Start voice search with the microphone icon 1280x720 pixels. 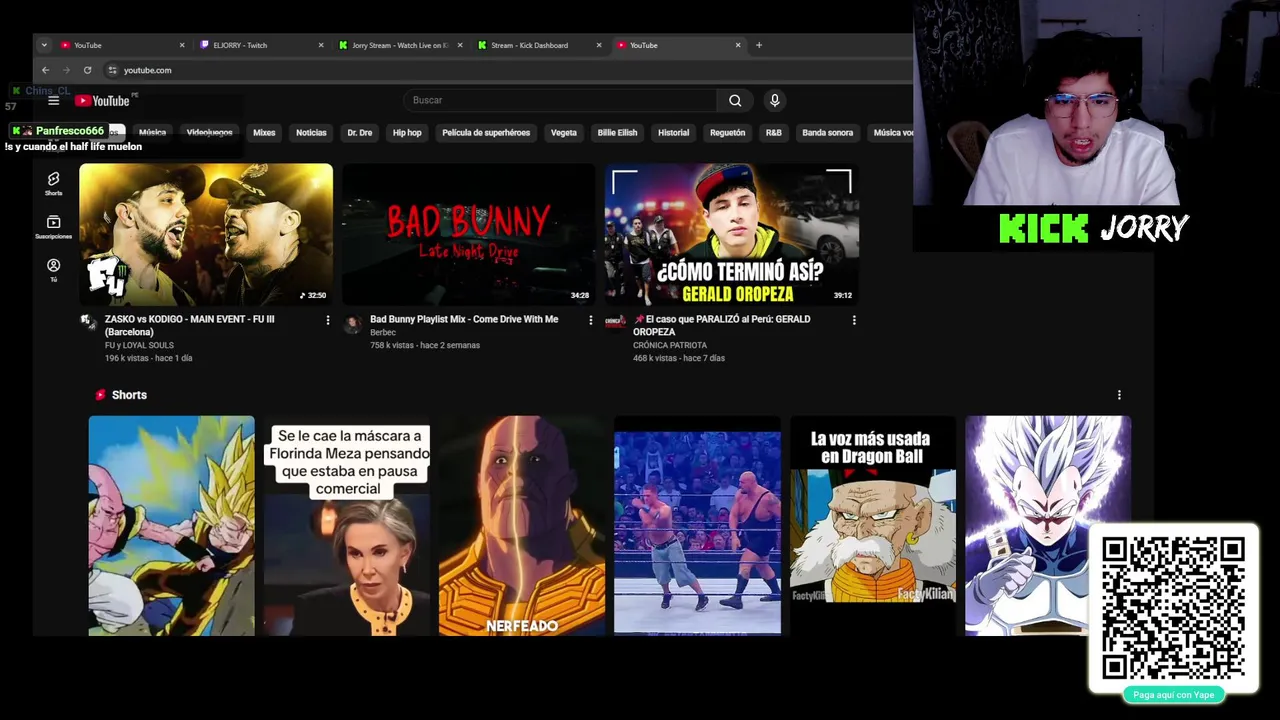pyautogui.click(x=774, y=100)
